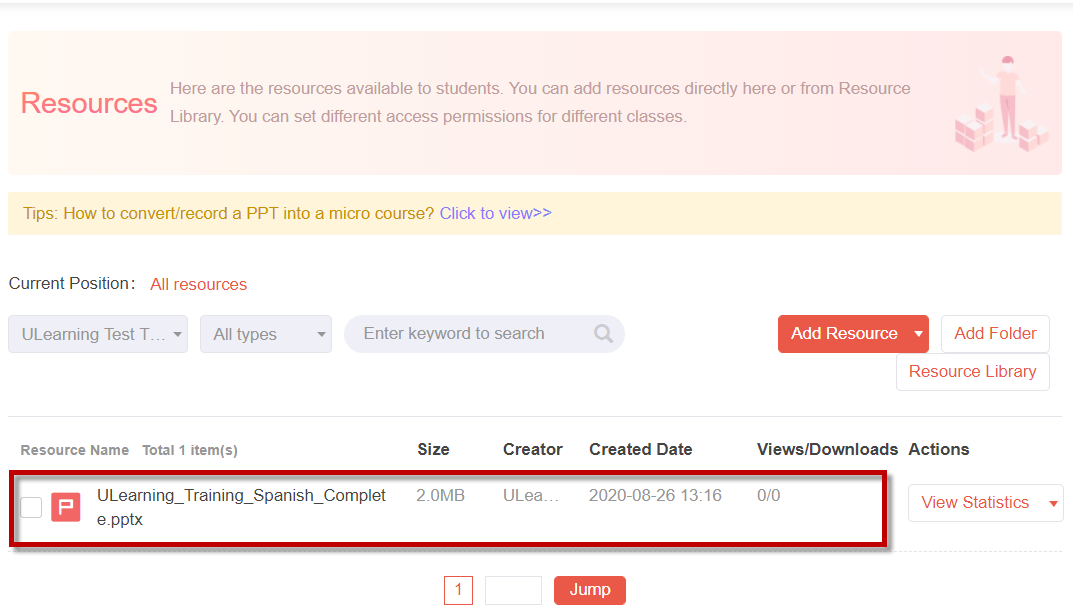This screenshot has height=609, width=1073.
Task: Click the Created Date column header
Action: pyautogui.click(x=641, y=450)
